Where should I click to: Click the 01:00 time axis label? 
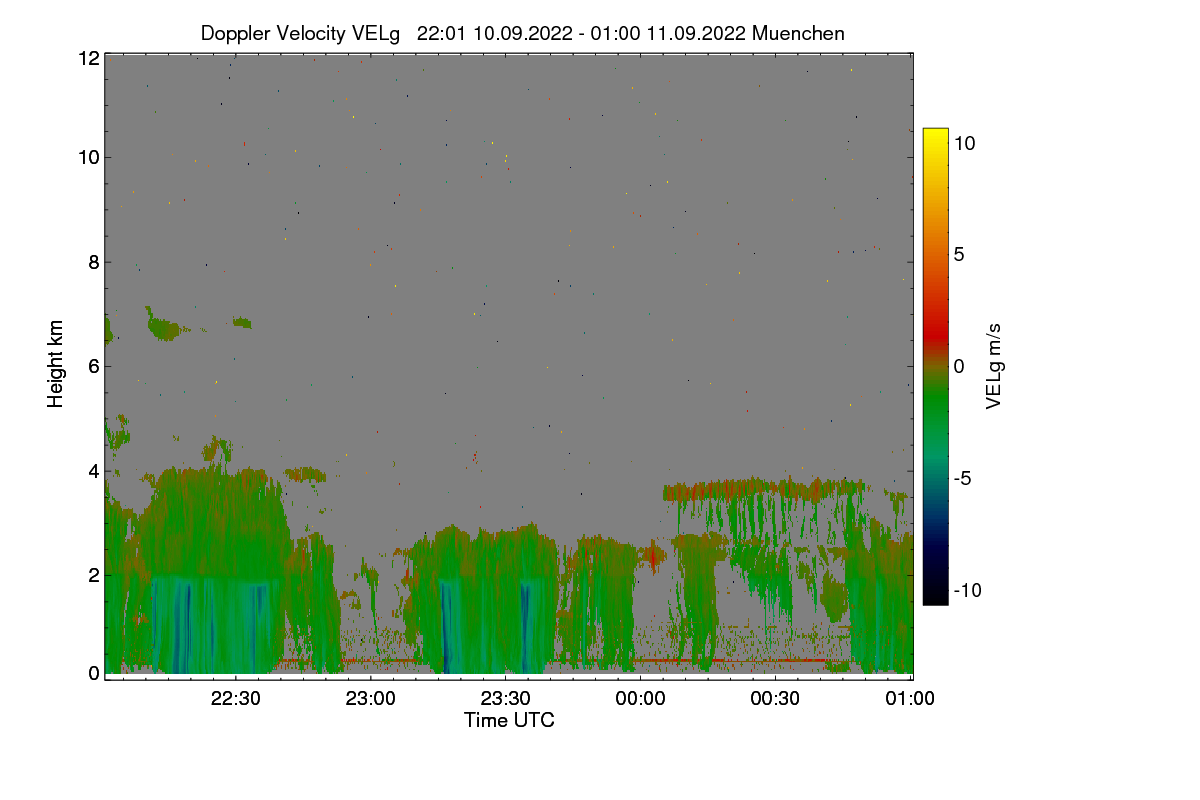coord(910,699)
